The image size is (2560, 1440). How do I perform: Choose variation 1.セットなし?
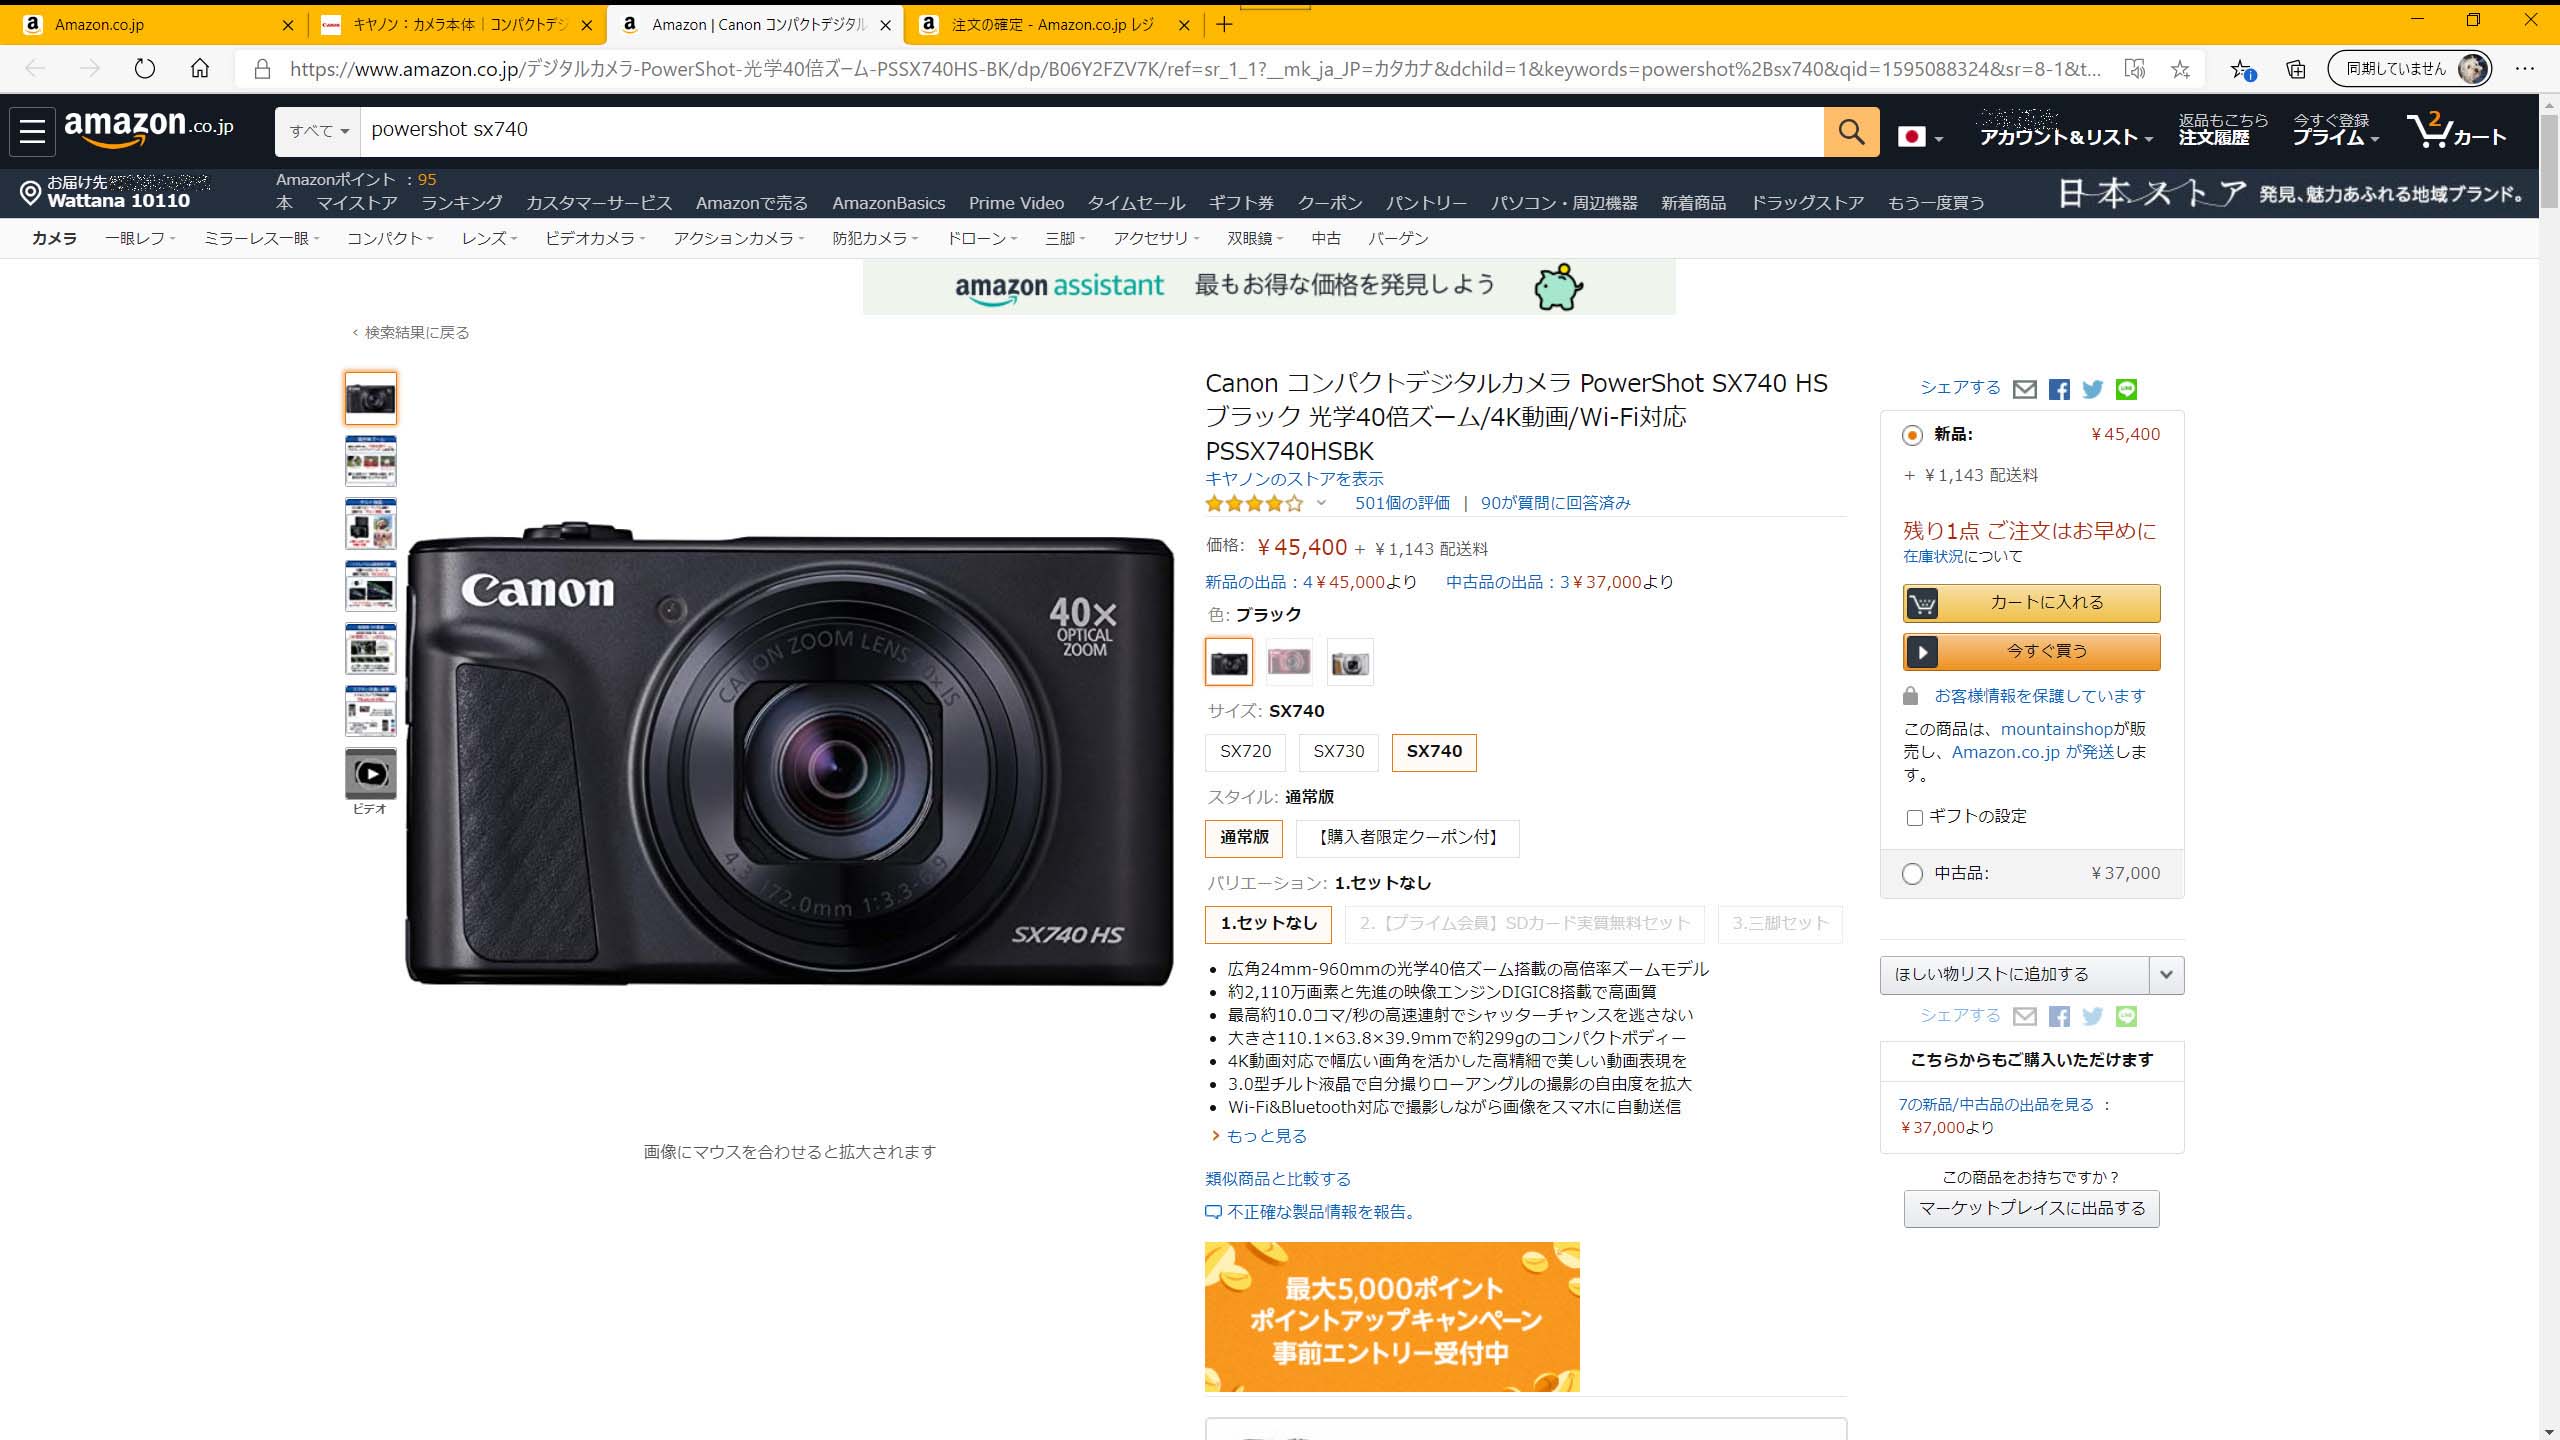pyautogui.click(x=1268, y=924)
